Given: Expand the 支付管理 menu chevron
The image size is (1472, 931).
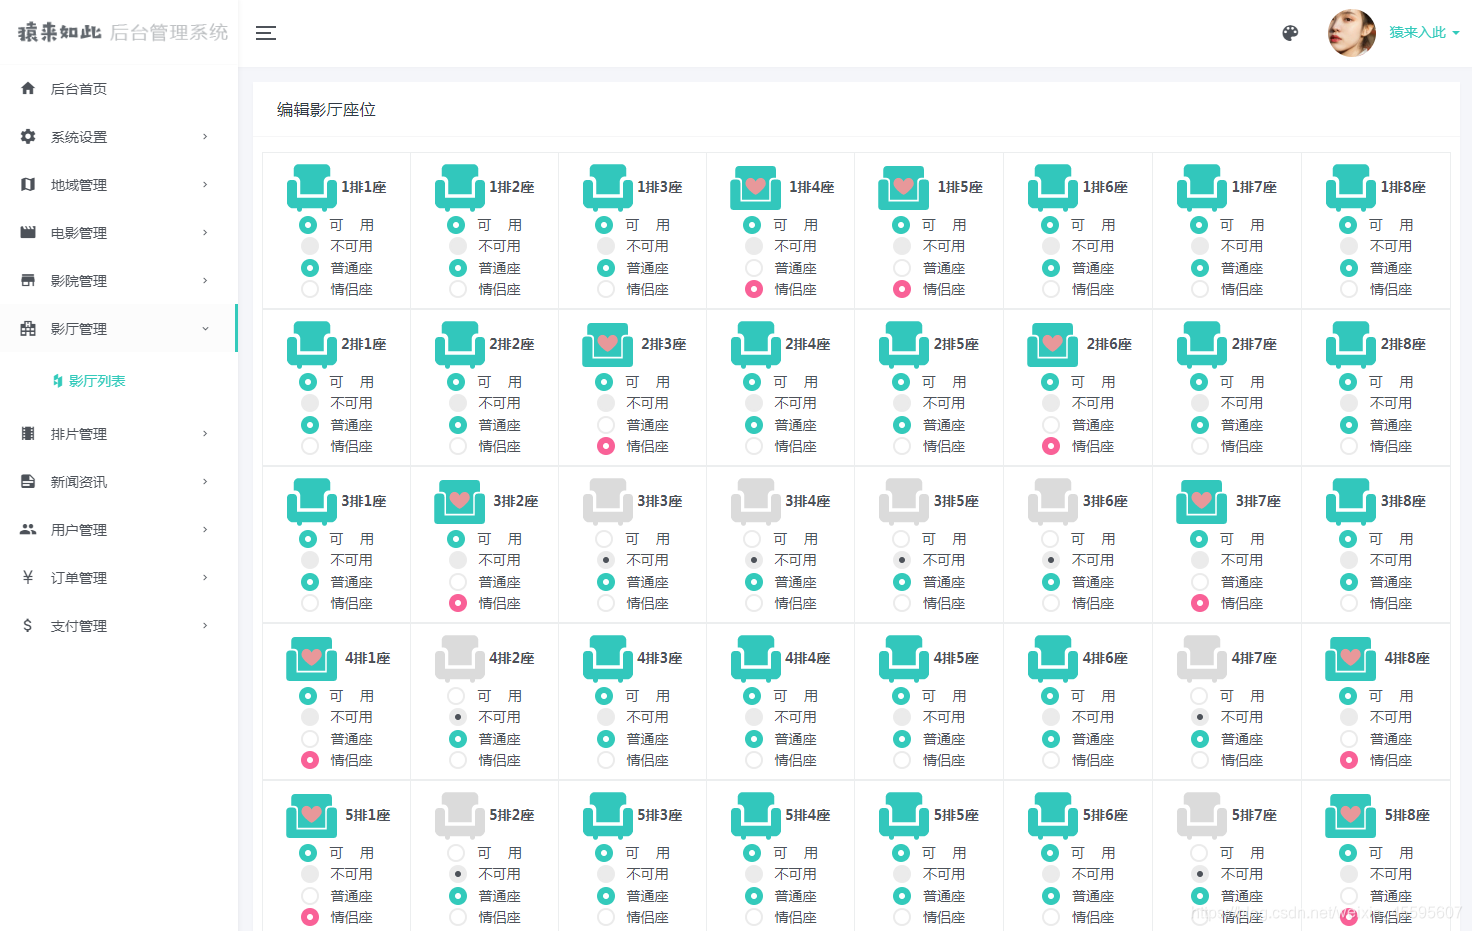Looking at the screenshot, I should (205, 626).
